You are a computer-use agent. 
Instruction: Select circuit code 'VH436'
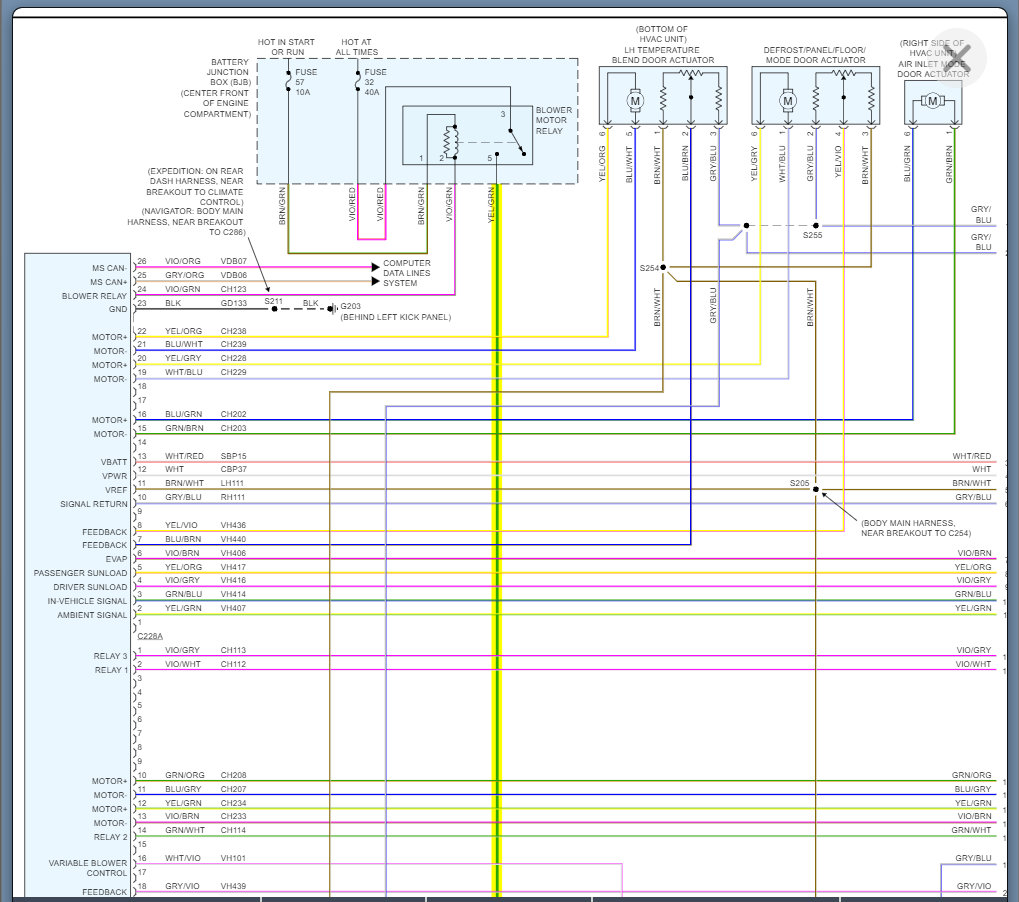233,525
